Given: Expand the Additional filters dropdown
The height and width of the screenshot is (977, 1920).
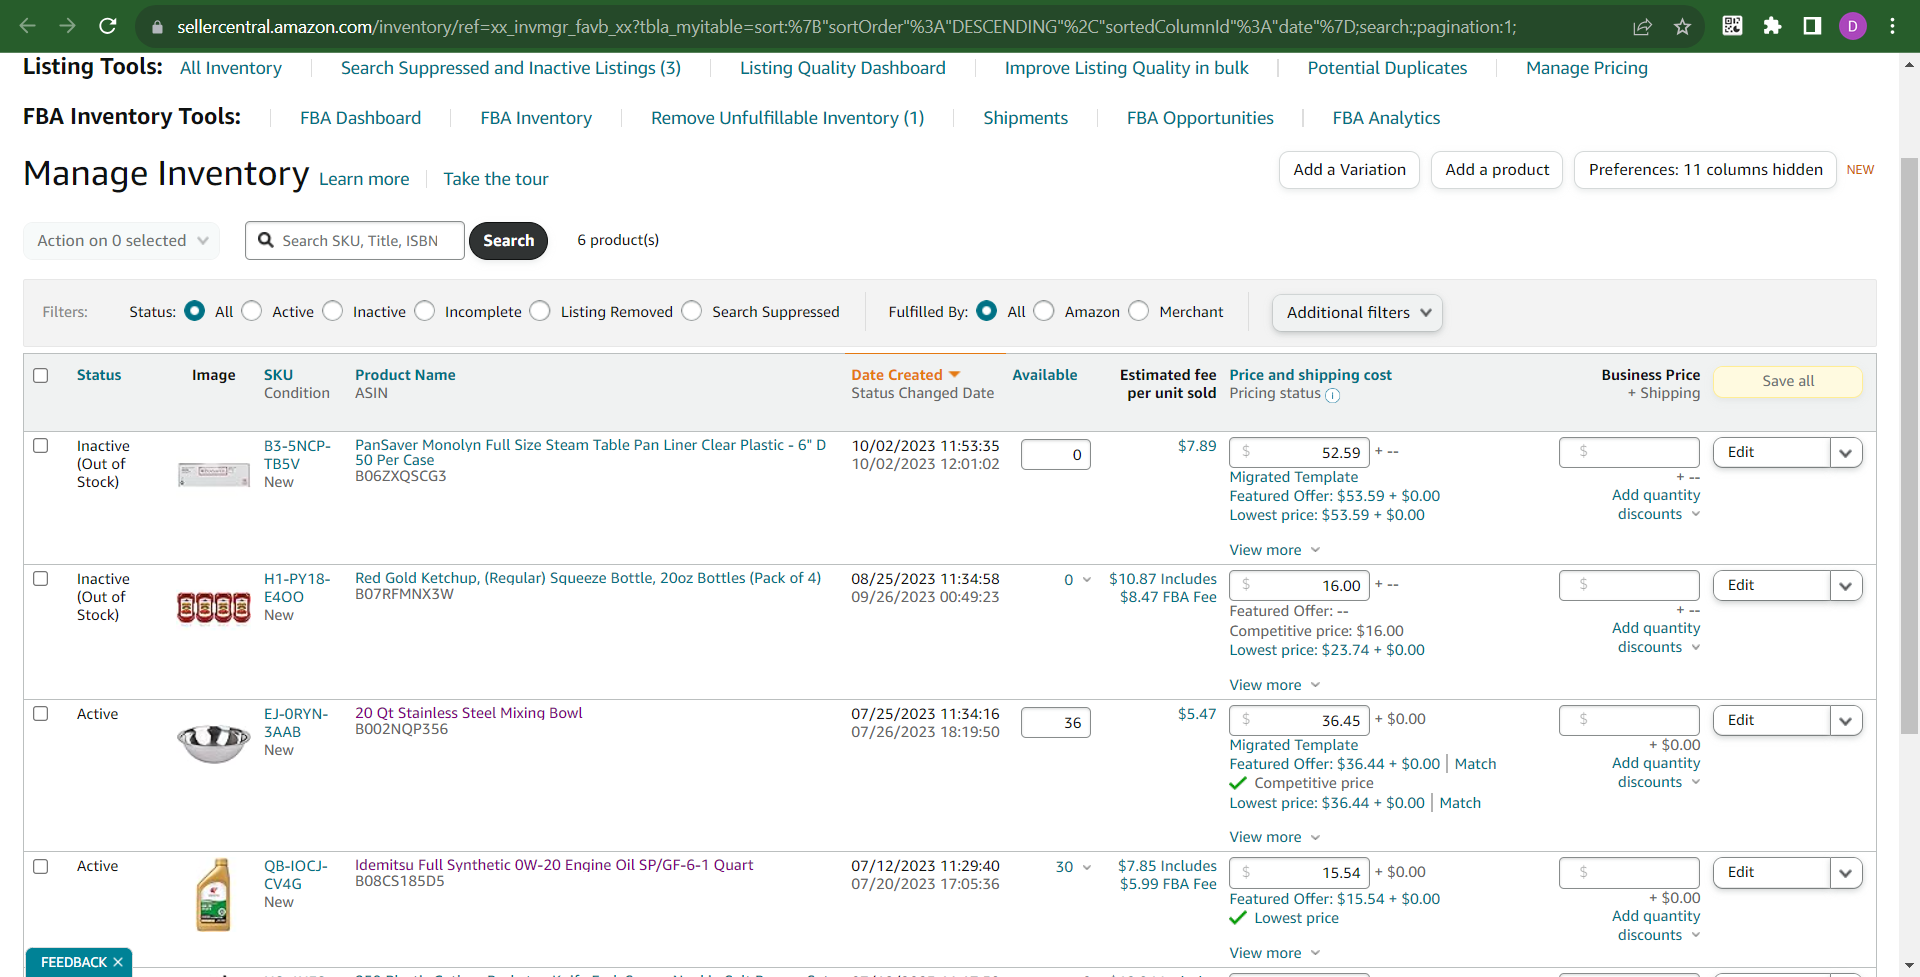Looking at the screenshot, I should point(1357,313).
